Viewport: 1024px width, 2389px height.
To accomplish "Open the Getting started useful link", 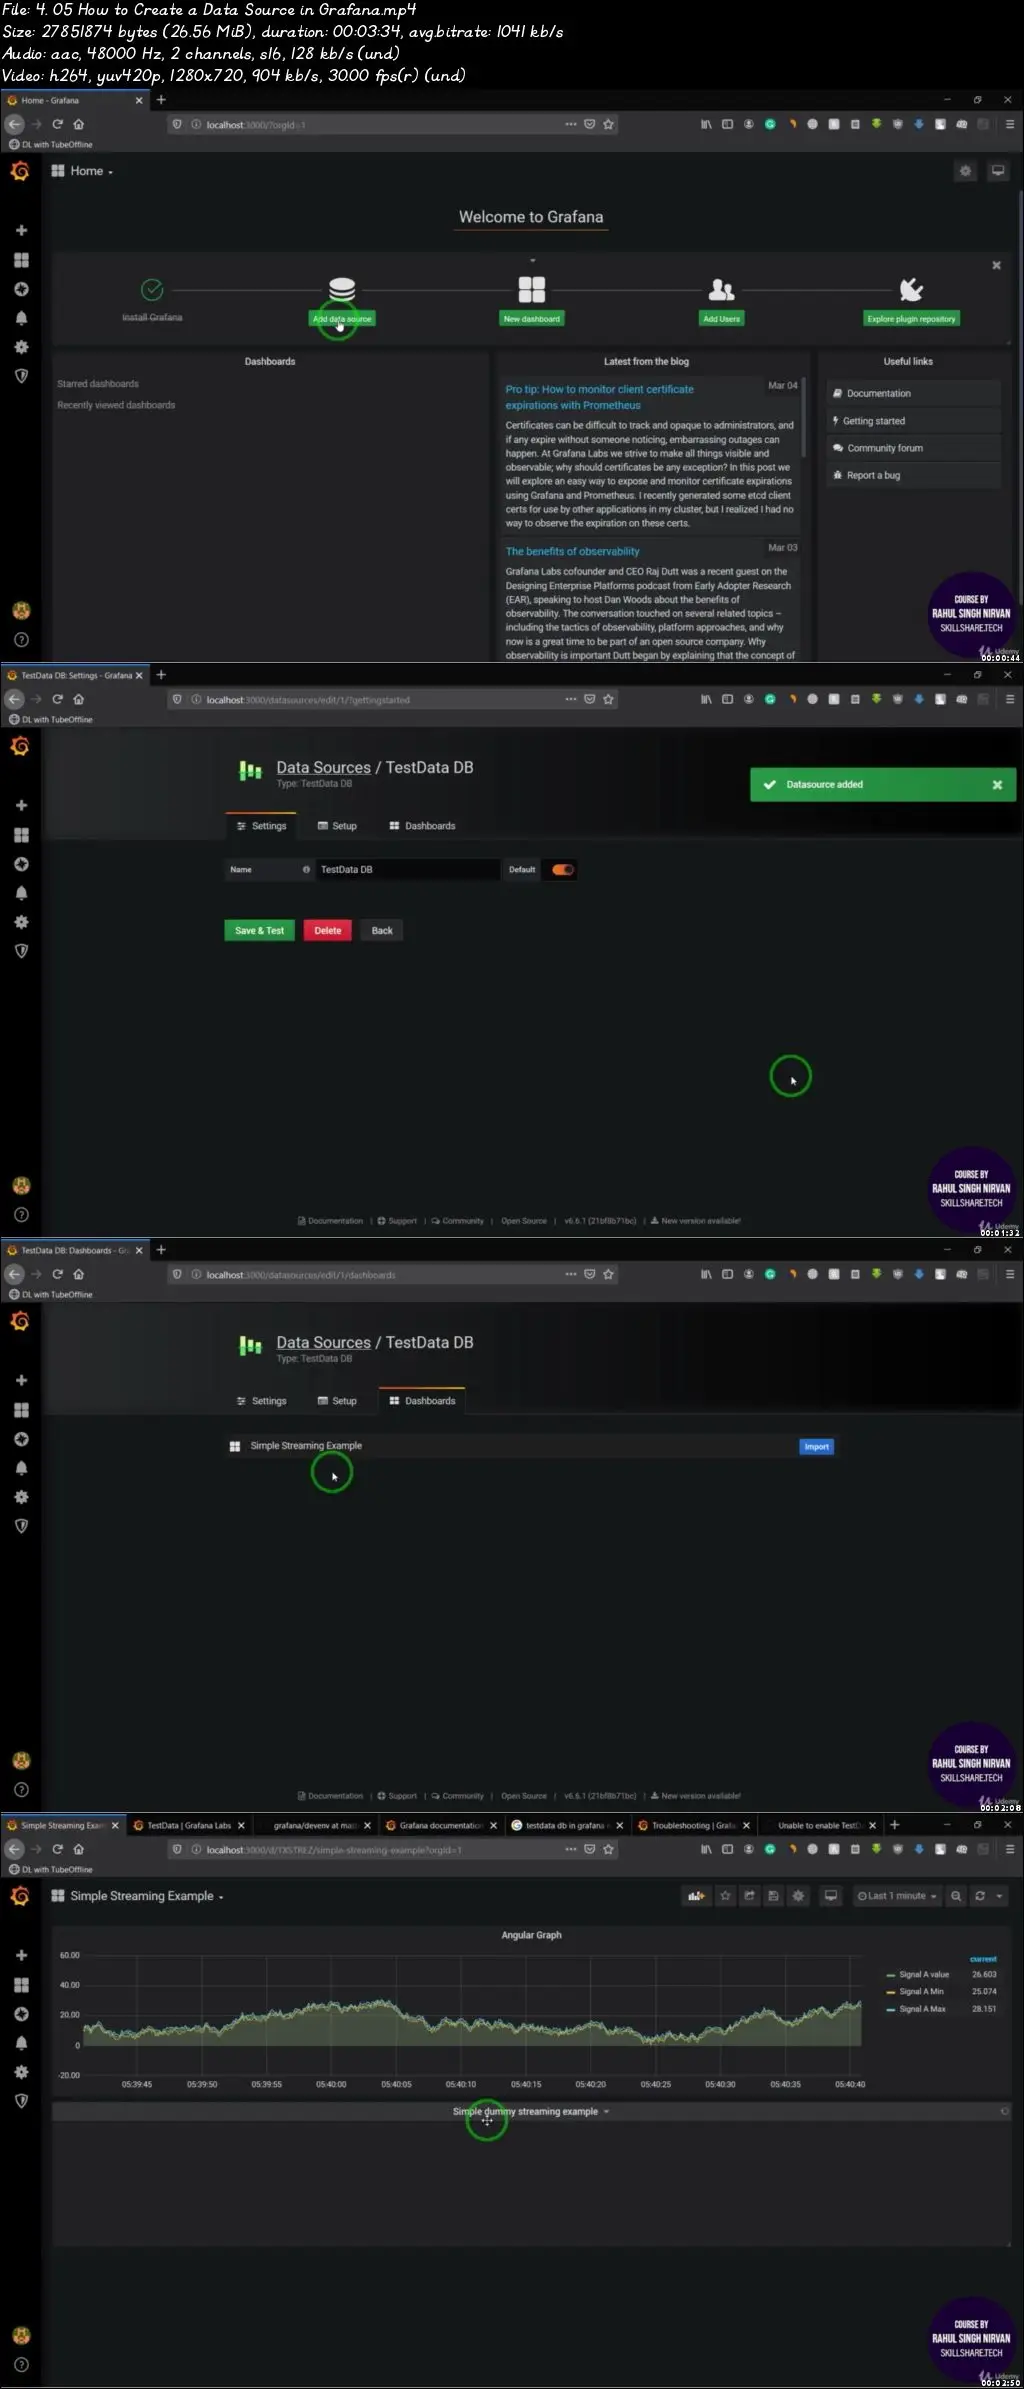I will [914, 421].
